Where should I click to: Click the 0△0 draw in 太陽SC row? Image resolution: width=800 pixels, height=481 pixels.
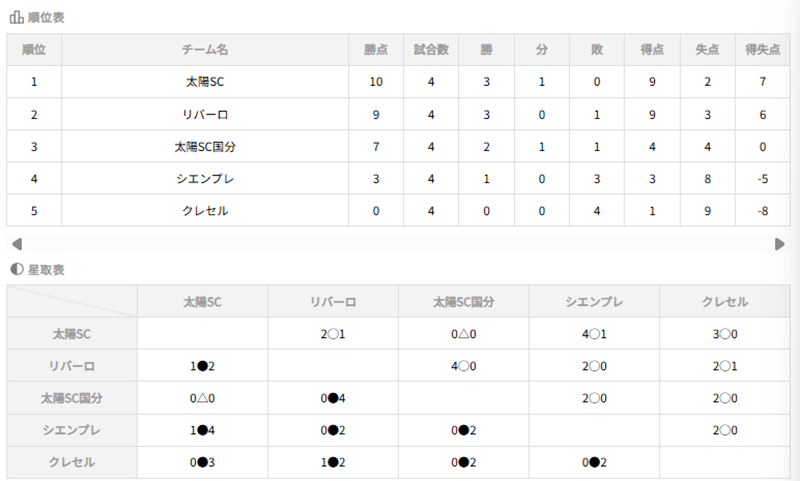[x=464, y=334]
